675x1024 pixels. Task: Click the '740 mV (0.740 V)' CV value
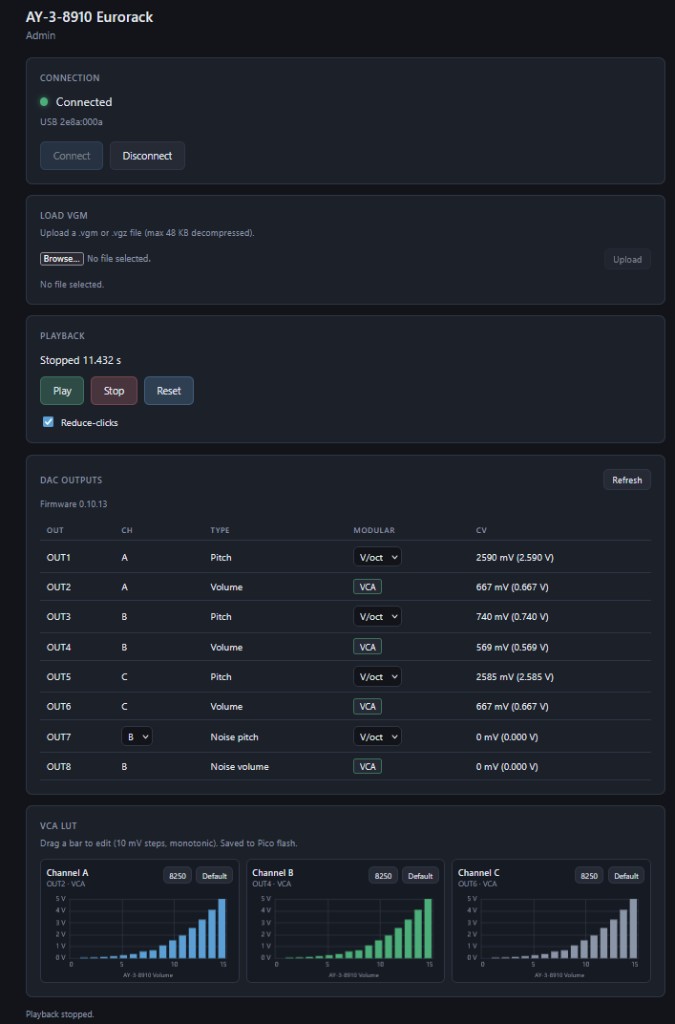tap(512, 616)
